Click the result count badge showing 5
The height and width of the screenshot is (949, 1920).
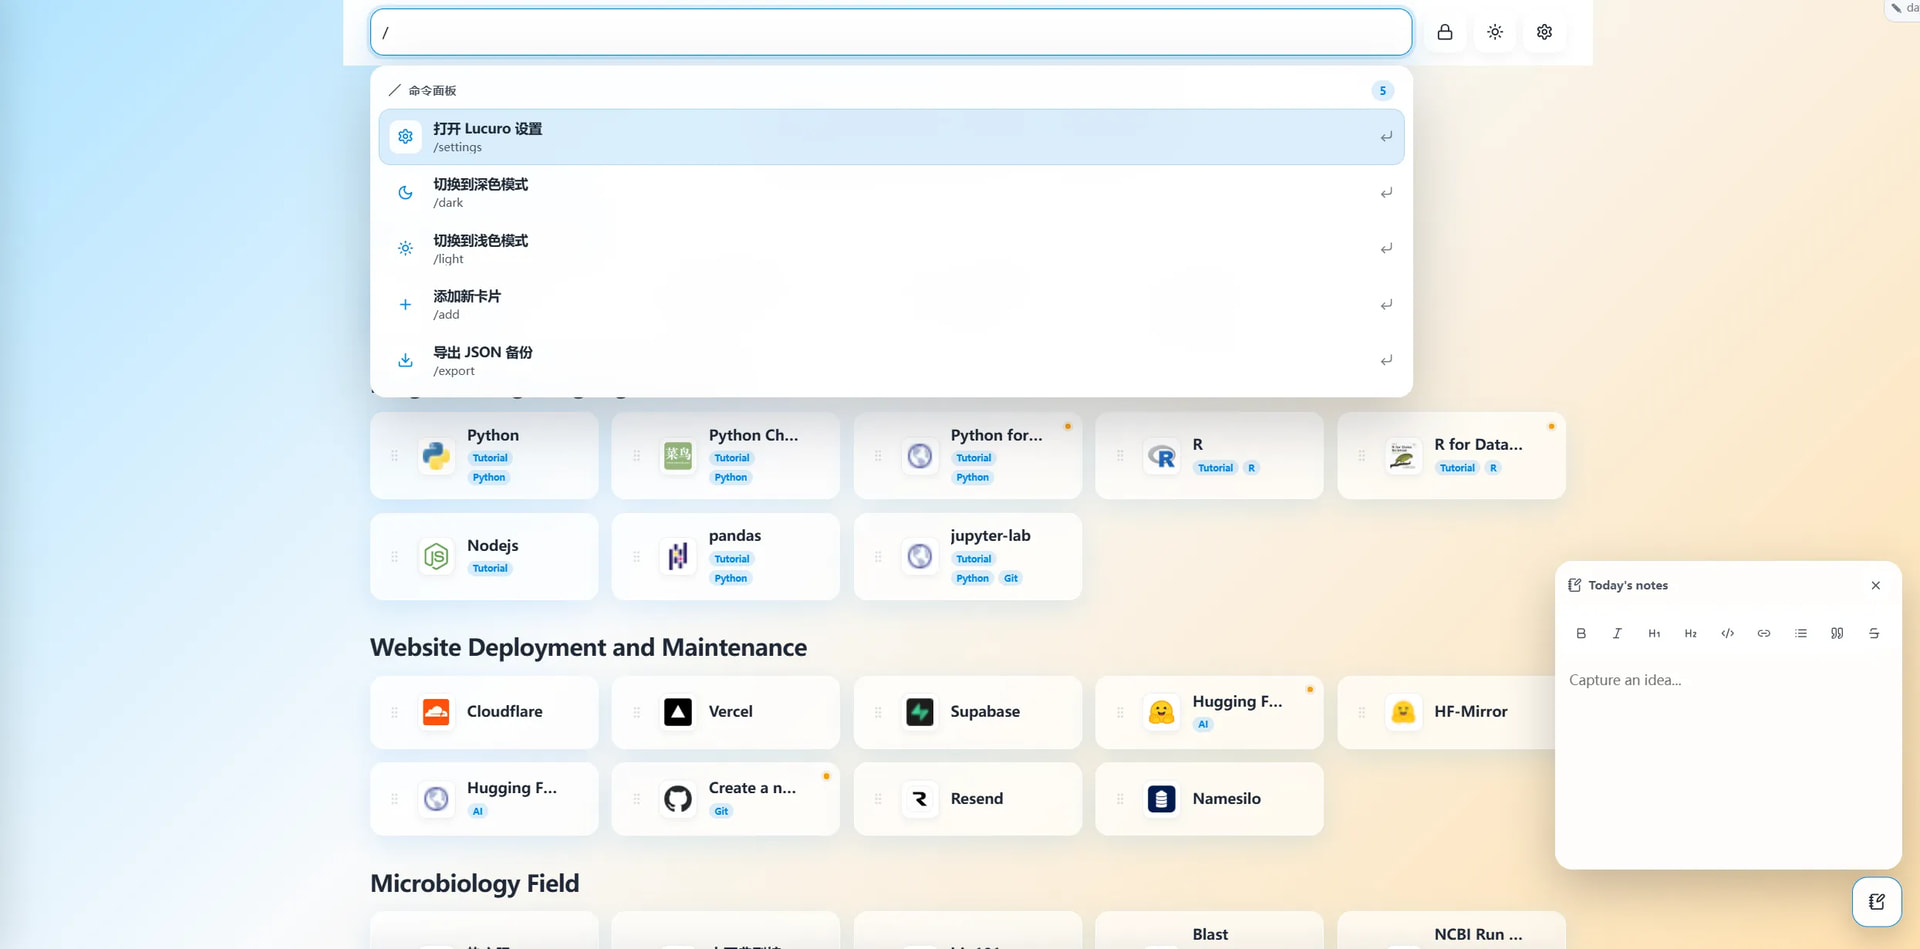1383,91
